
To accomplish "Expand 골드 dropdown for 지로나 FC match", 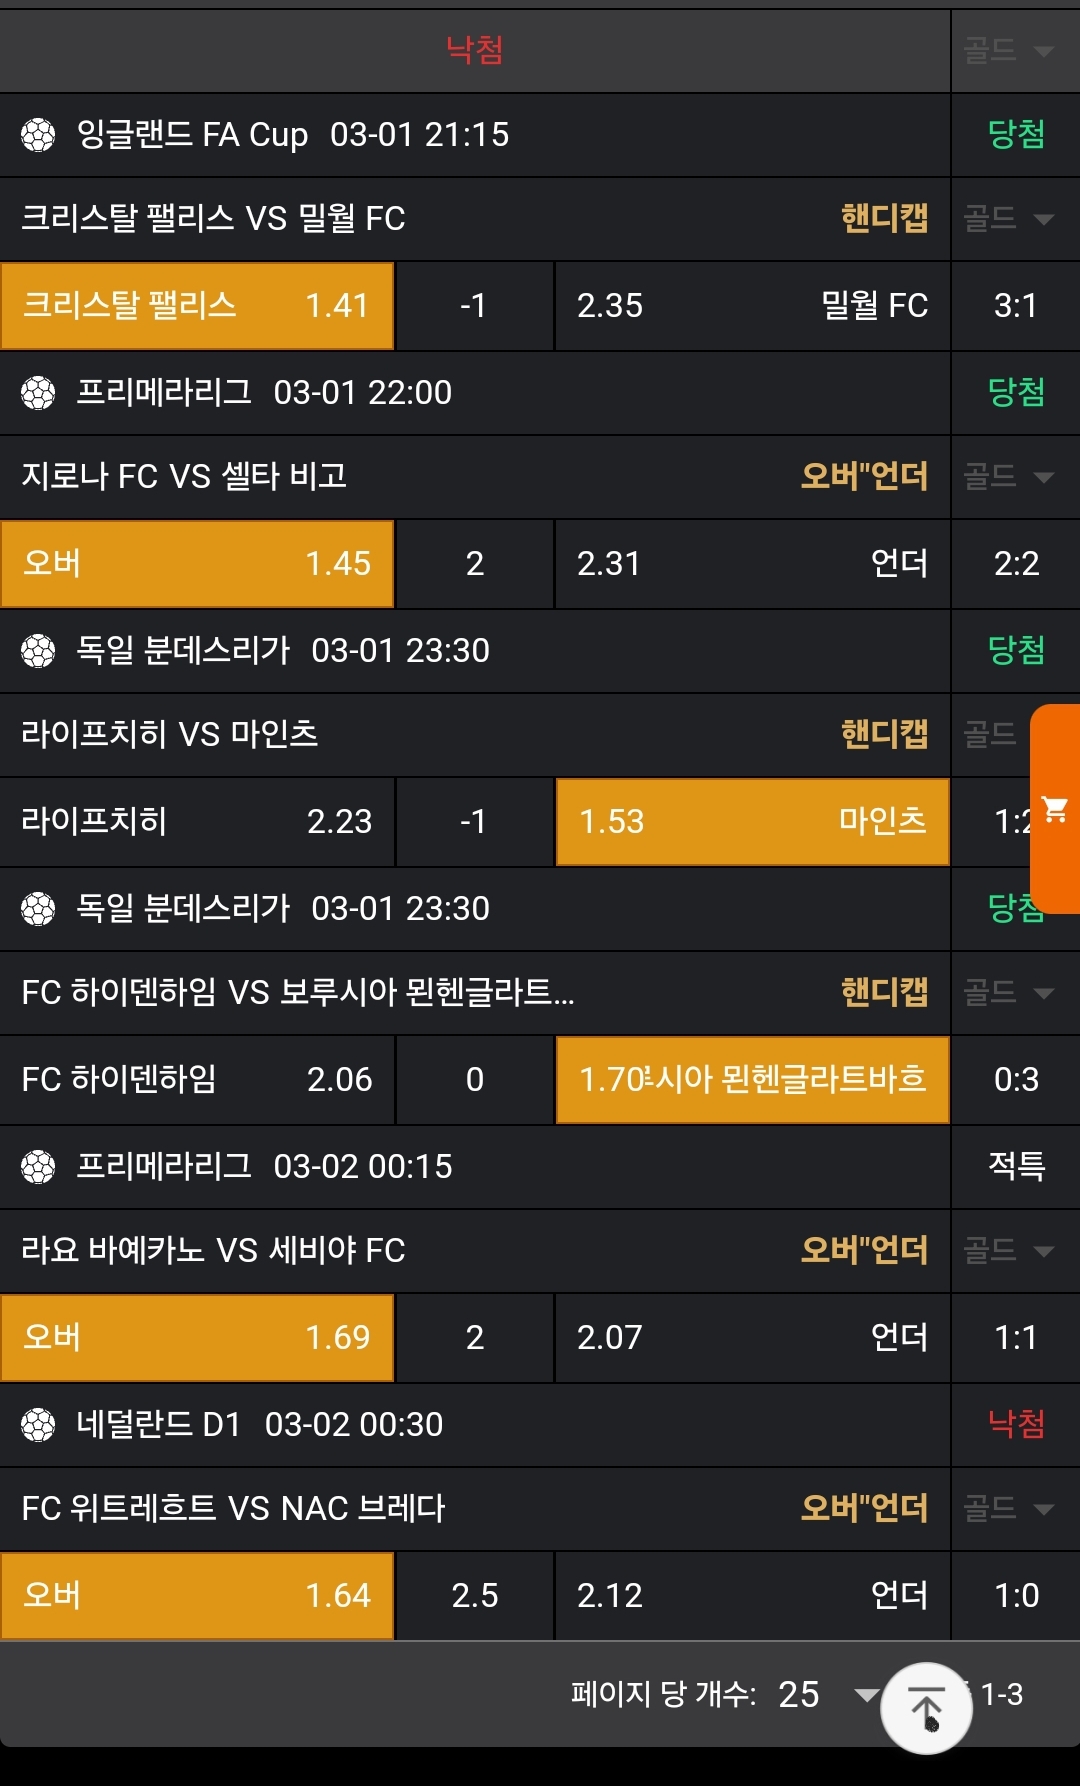I will coord(1010,477).
